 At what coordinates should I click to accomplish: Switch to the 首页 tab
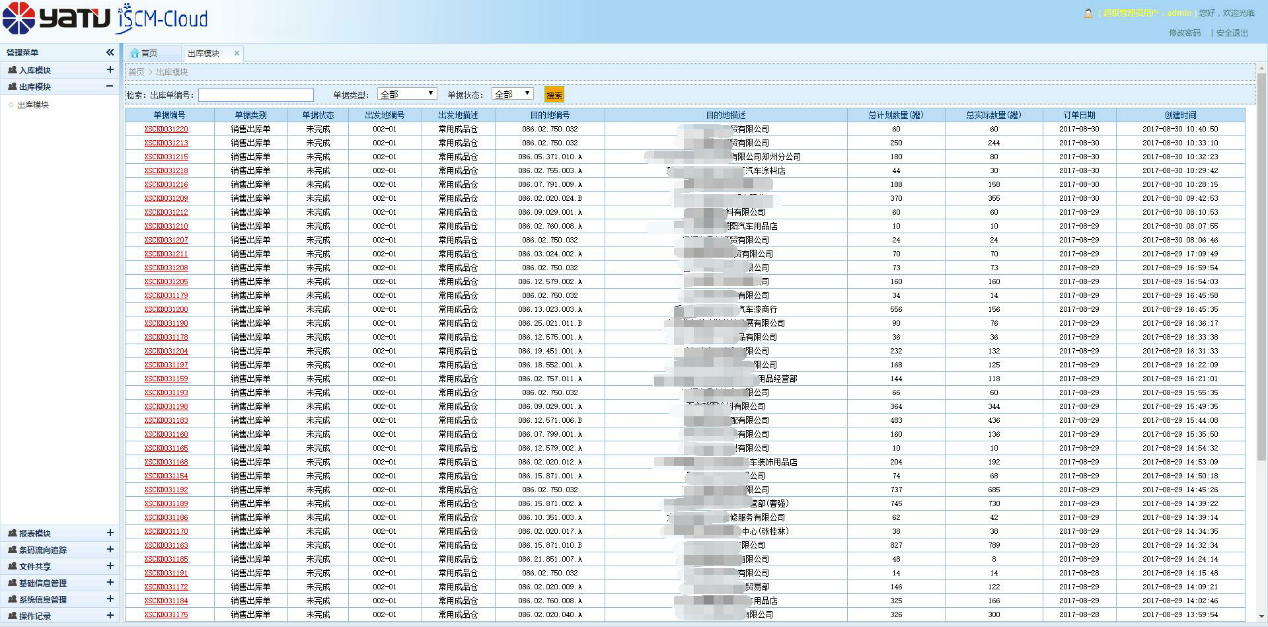148,53
